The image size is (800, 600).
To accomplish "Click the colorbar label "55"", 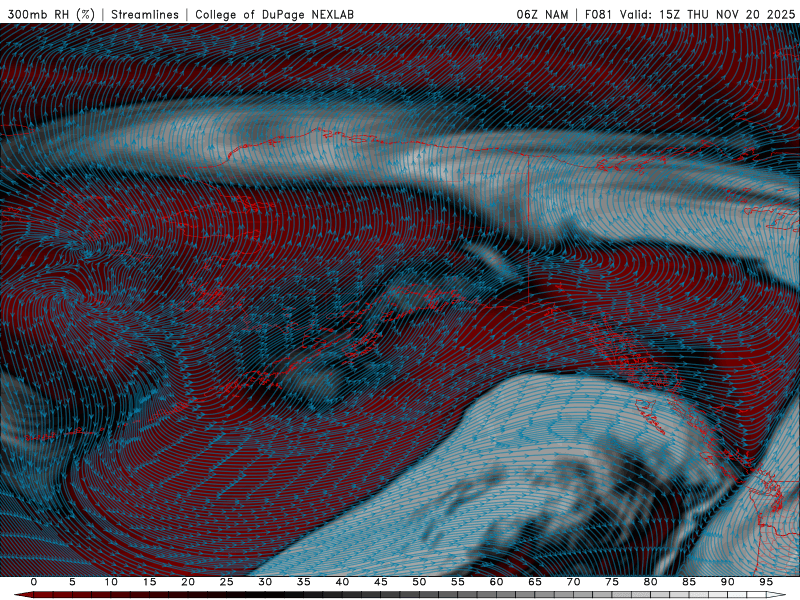I will (x=458, y=582).
